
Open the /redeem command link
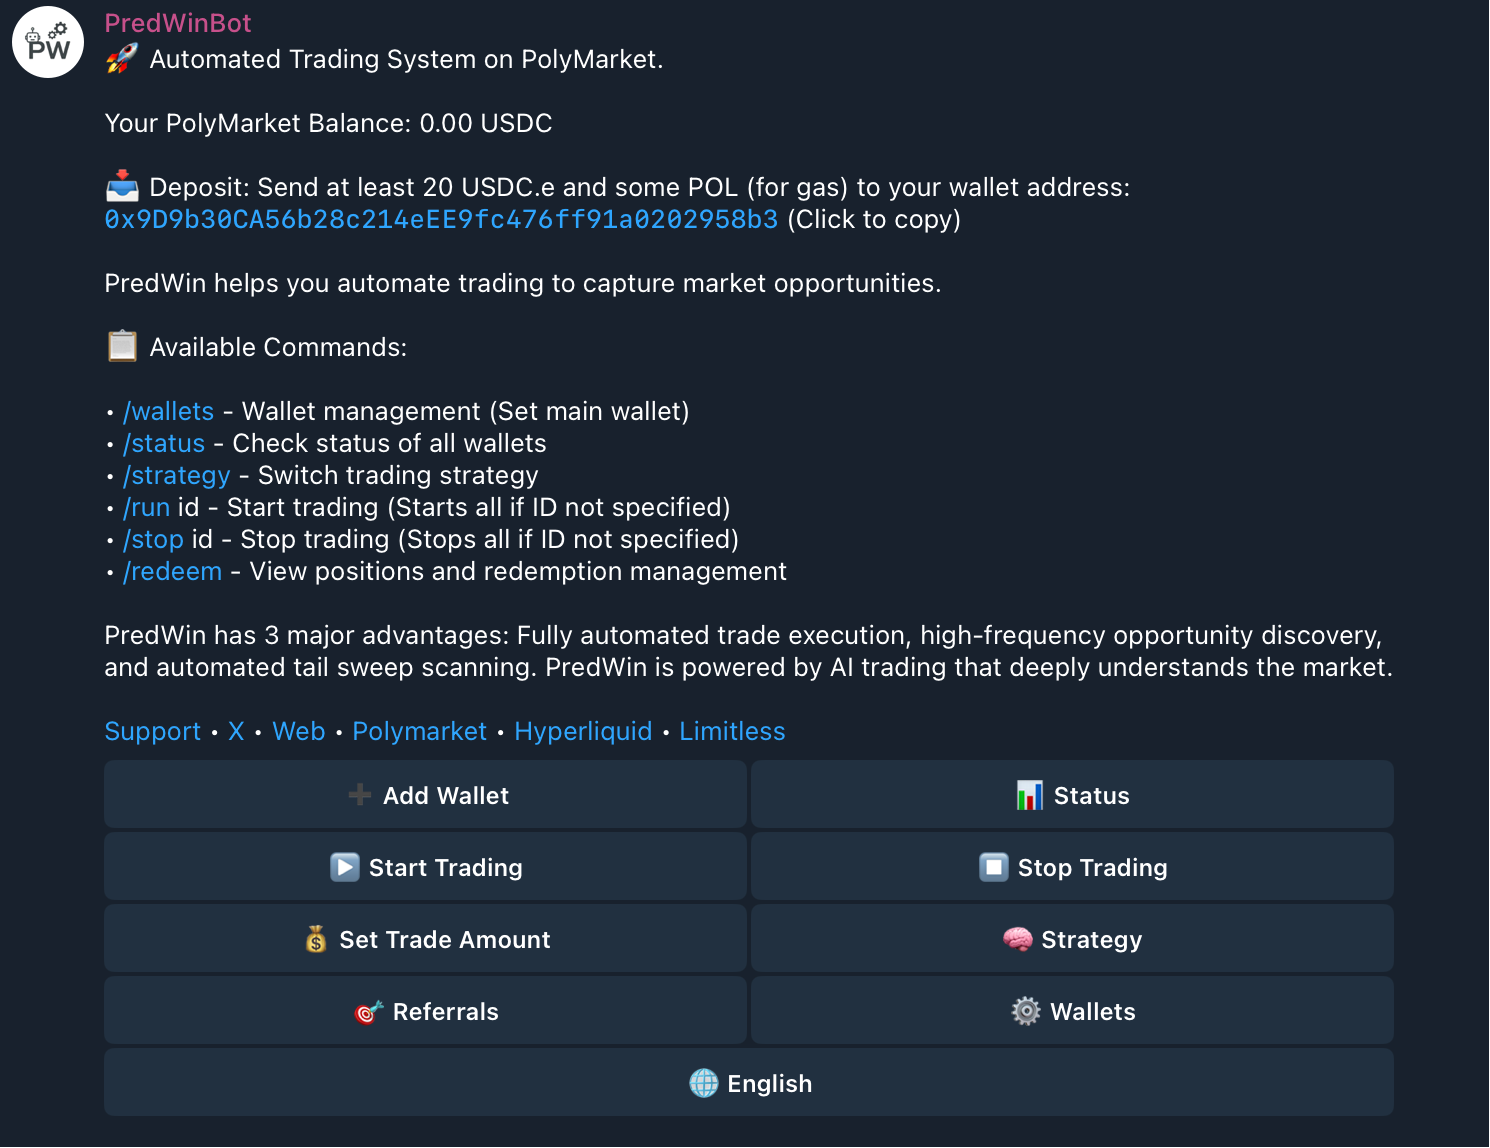pyautogui.click(x=173, y=571)
